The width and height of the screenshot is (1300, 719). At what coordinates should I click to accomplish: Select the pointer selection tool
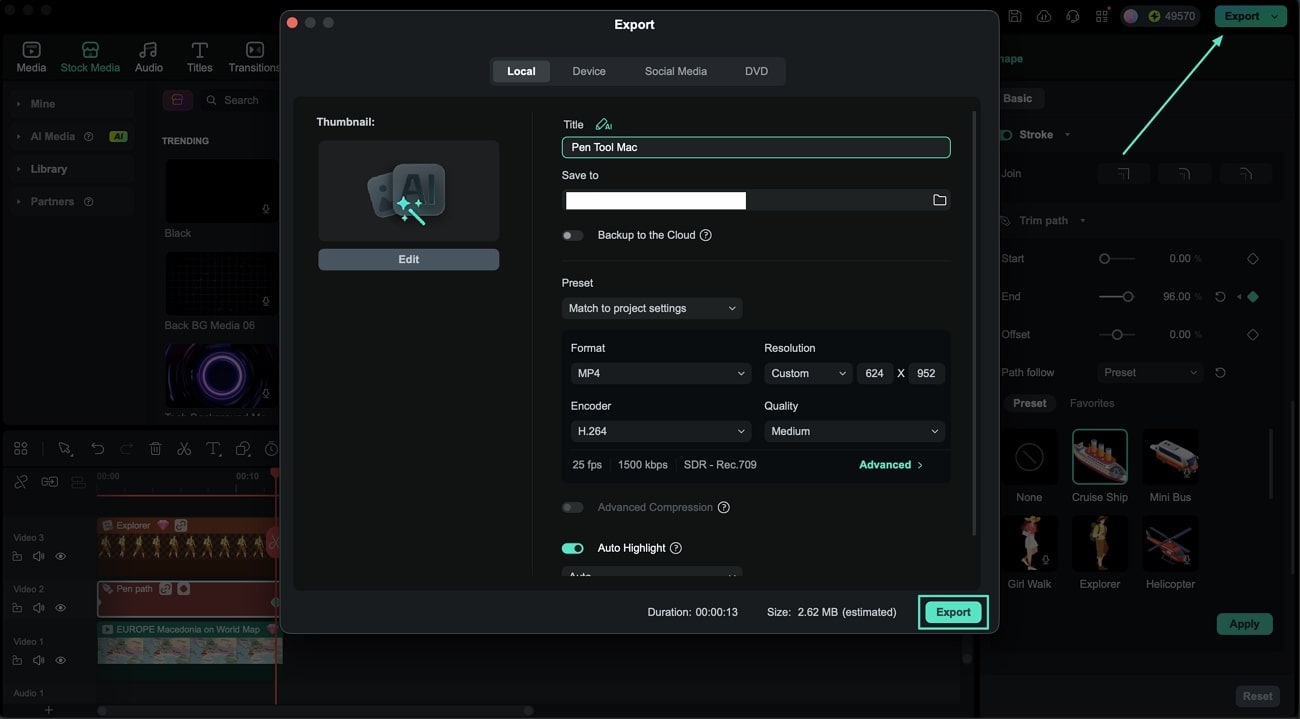65,448
